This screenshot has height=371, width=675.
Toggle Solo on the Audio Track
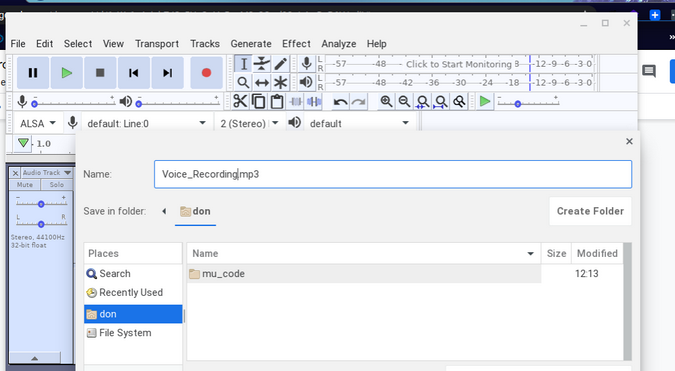56,185
